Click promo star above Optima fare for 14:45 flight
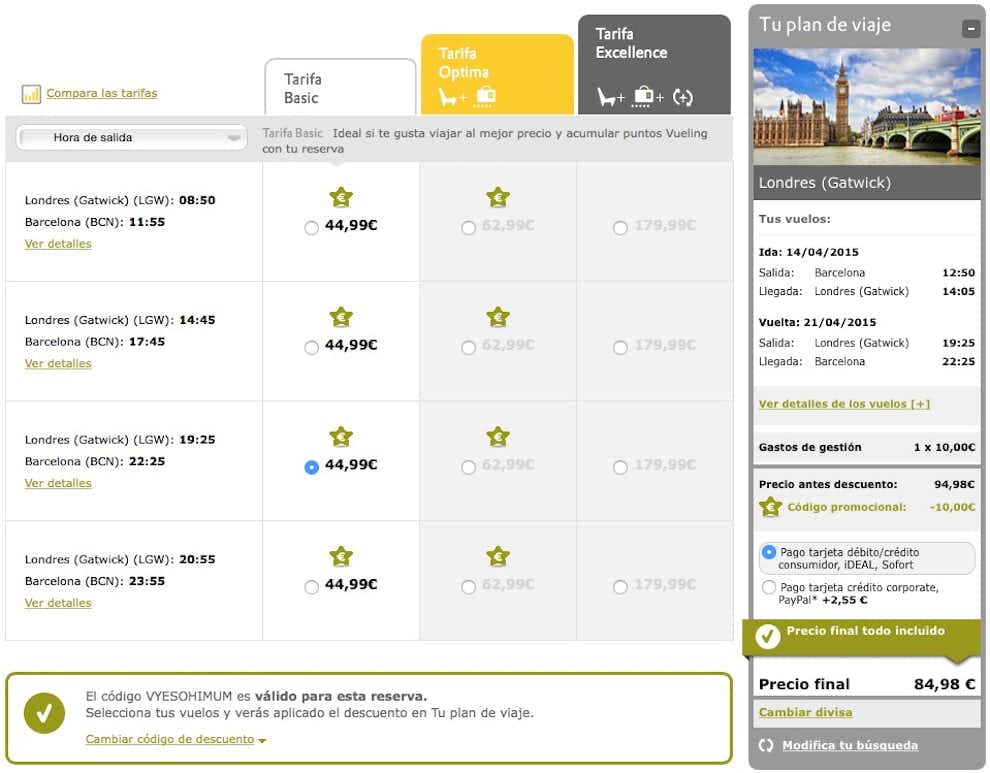The height and width of the screenshot is (773, 990). pos(498,317)
